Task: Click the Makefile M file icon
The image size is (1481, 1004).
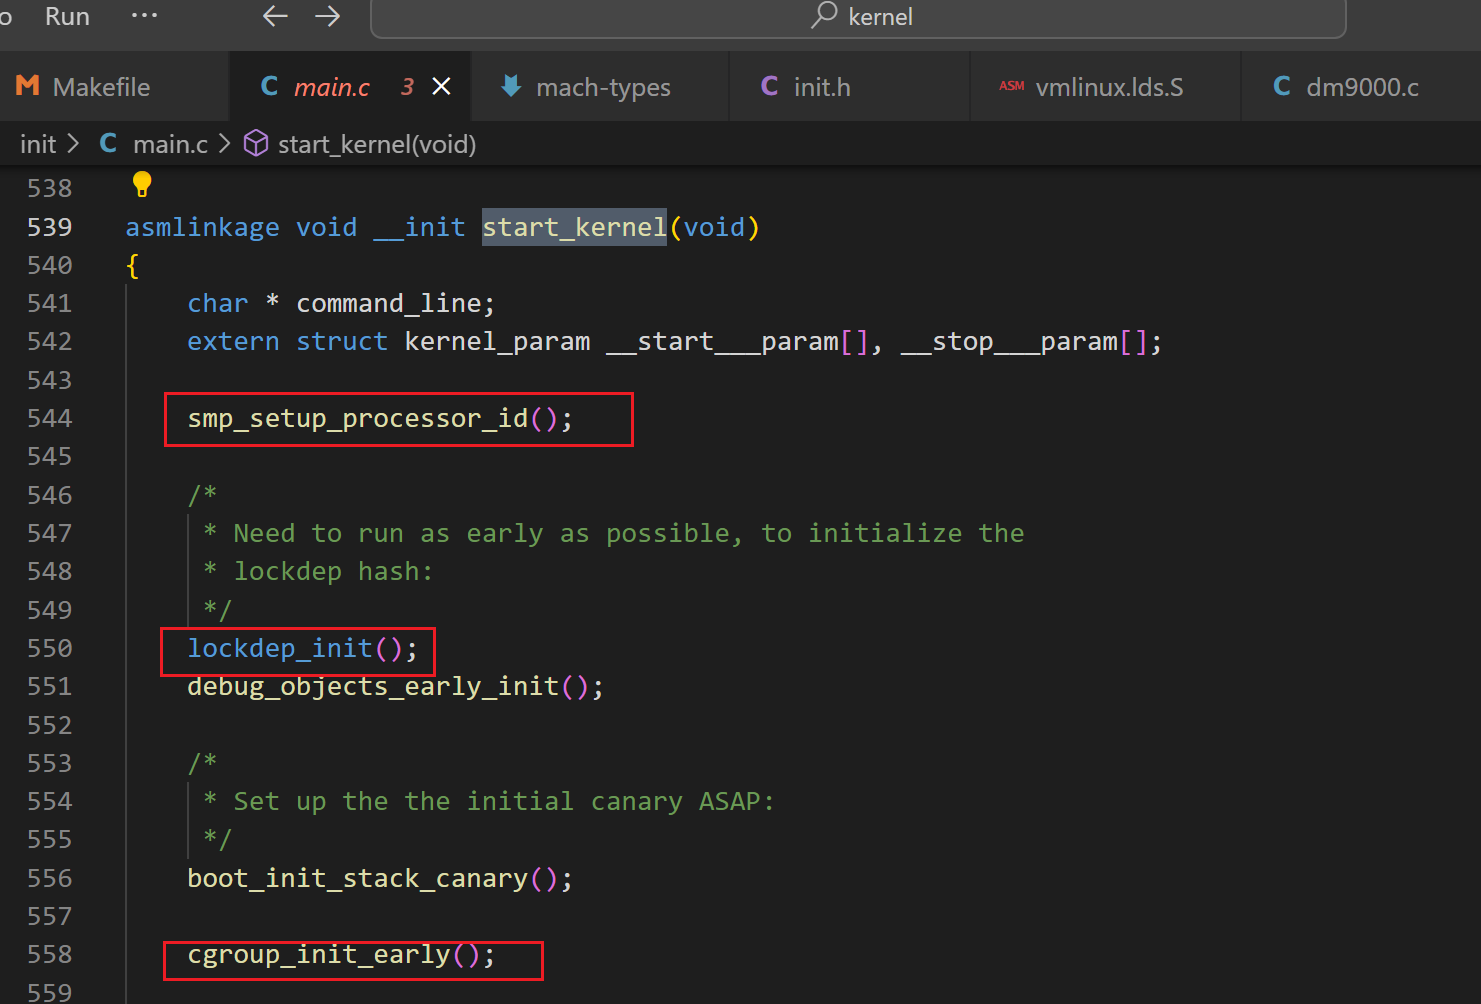Action: 28,86
